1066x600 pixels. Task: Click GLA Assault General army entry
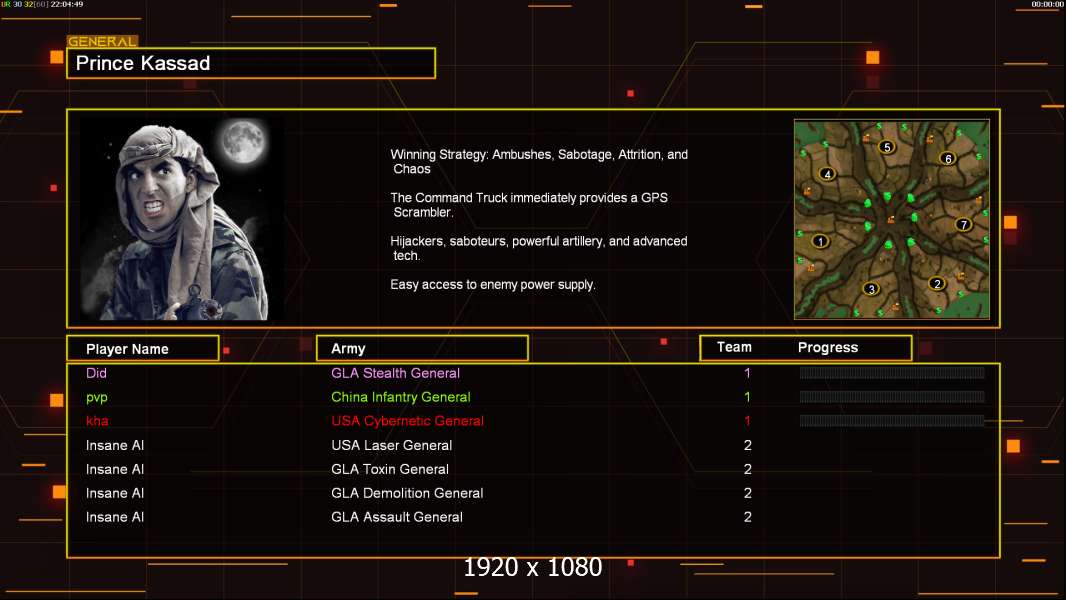click(x=396, y=517)
